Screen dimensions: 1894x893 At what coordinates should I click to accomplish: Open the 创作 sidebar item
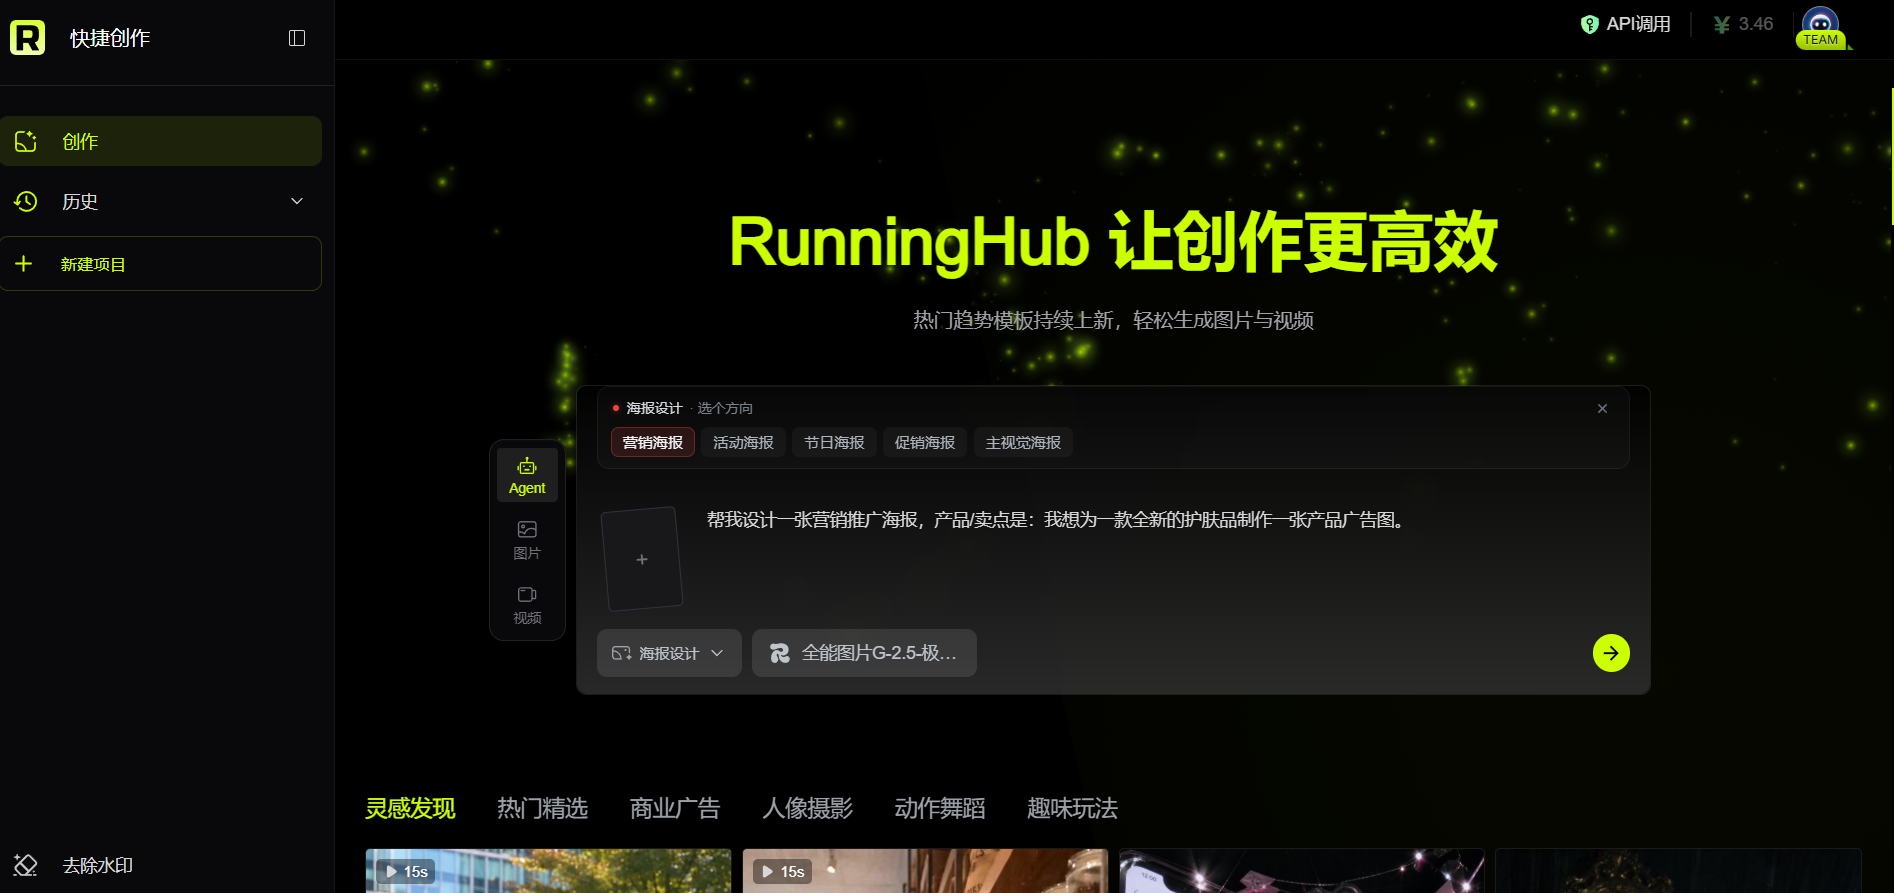point(161,141)
